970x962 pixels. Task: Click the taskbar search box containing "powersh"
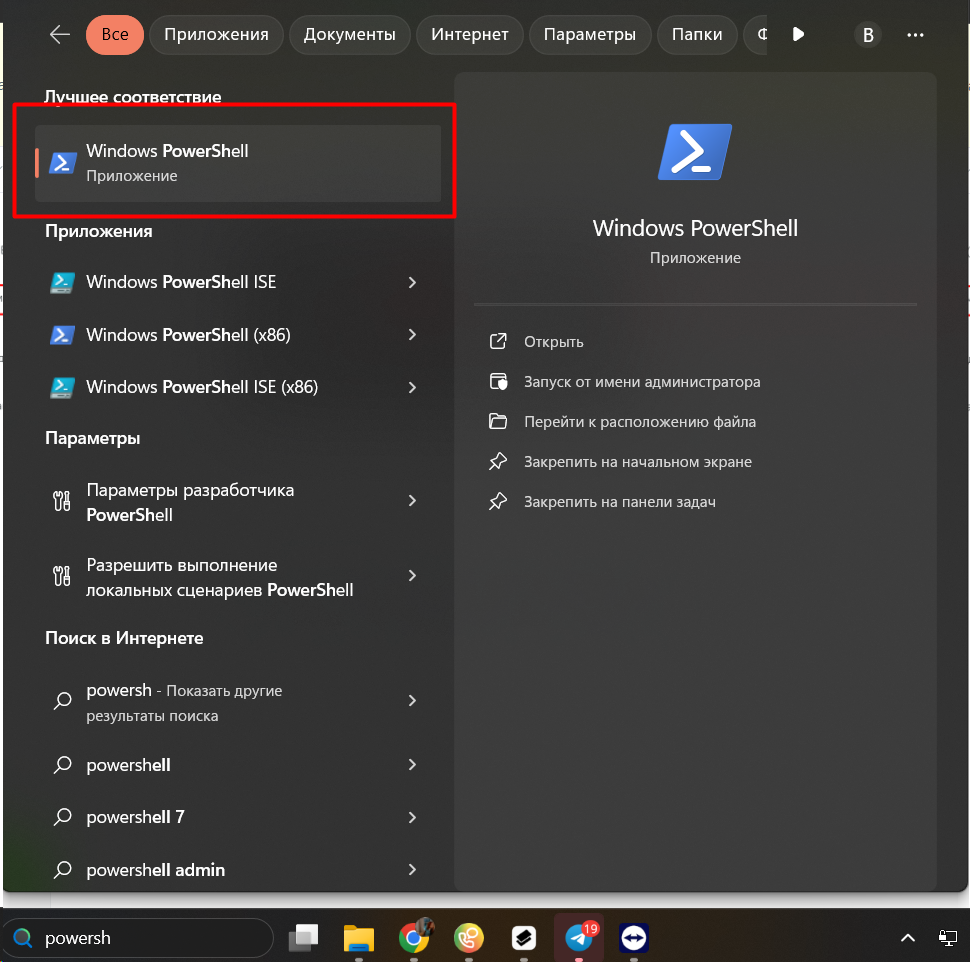tap(137, 938)
